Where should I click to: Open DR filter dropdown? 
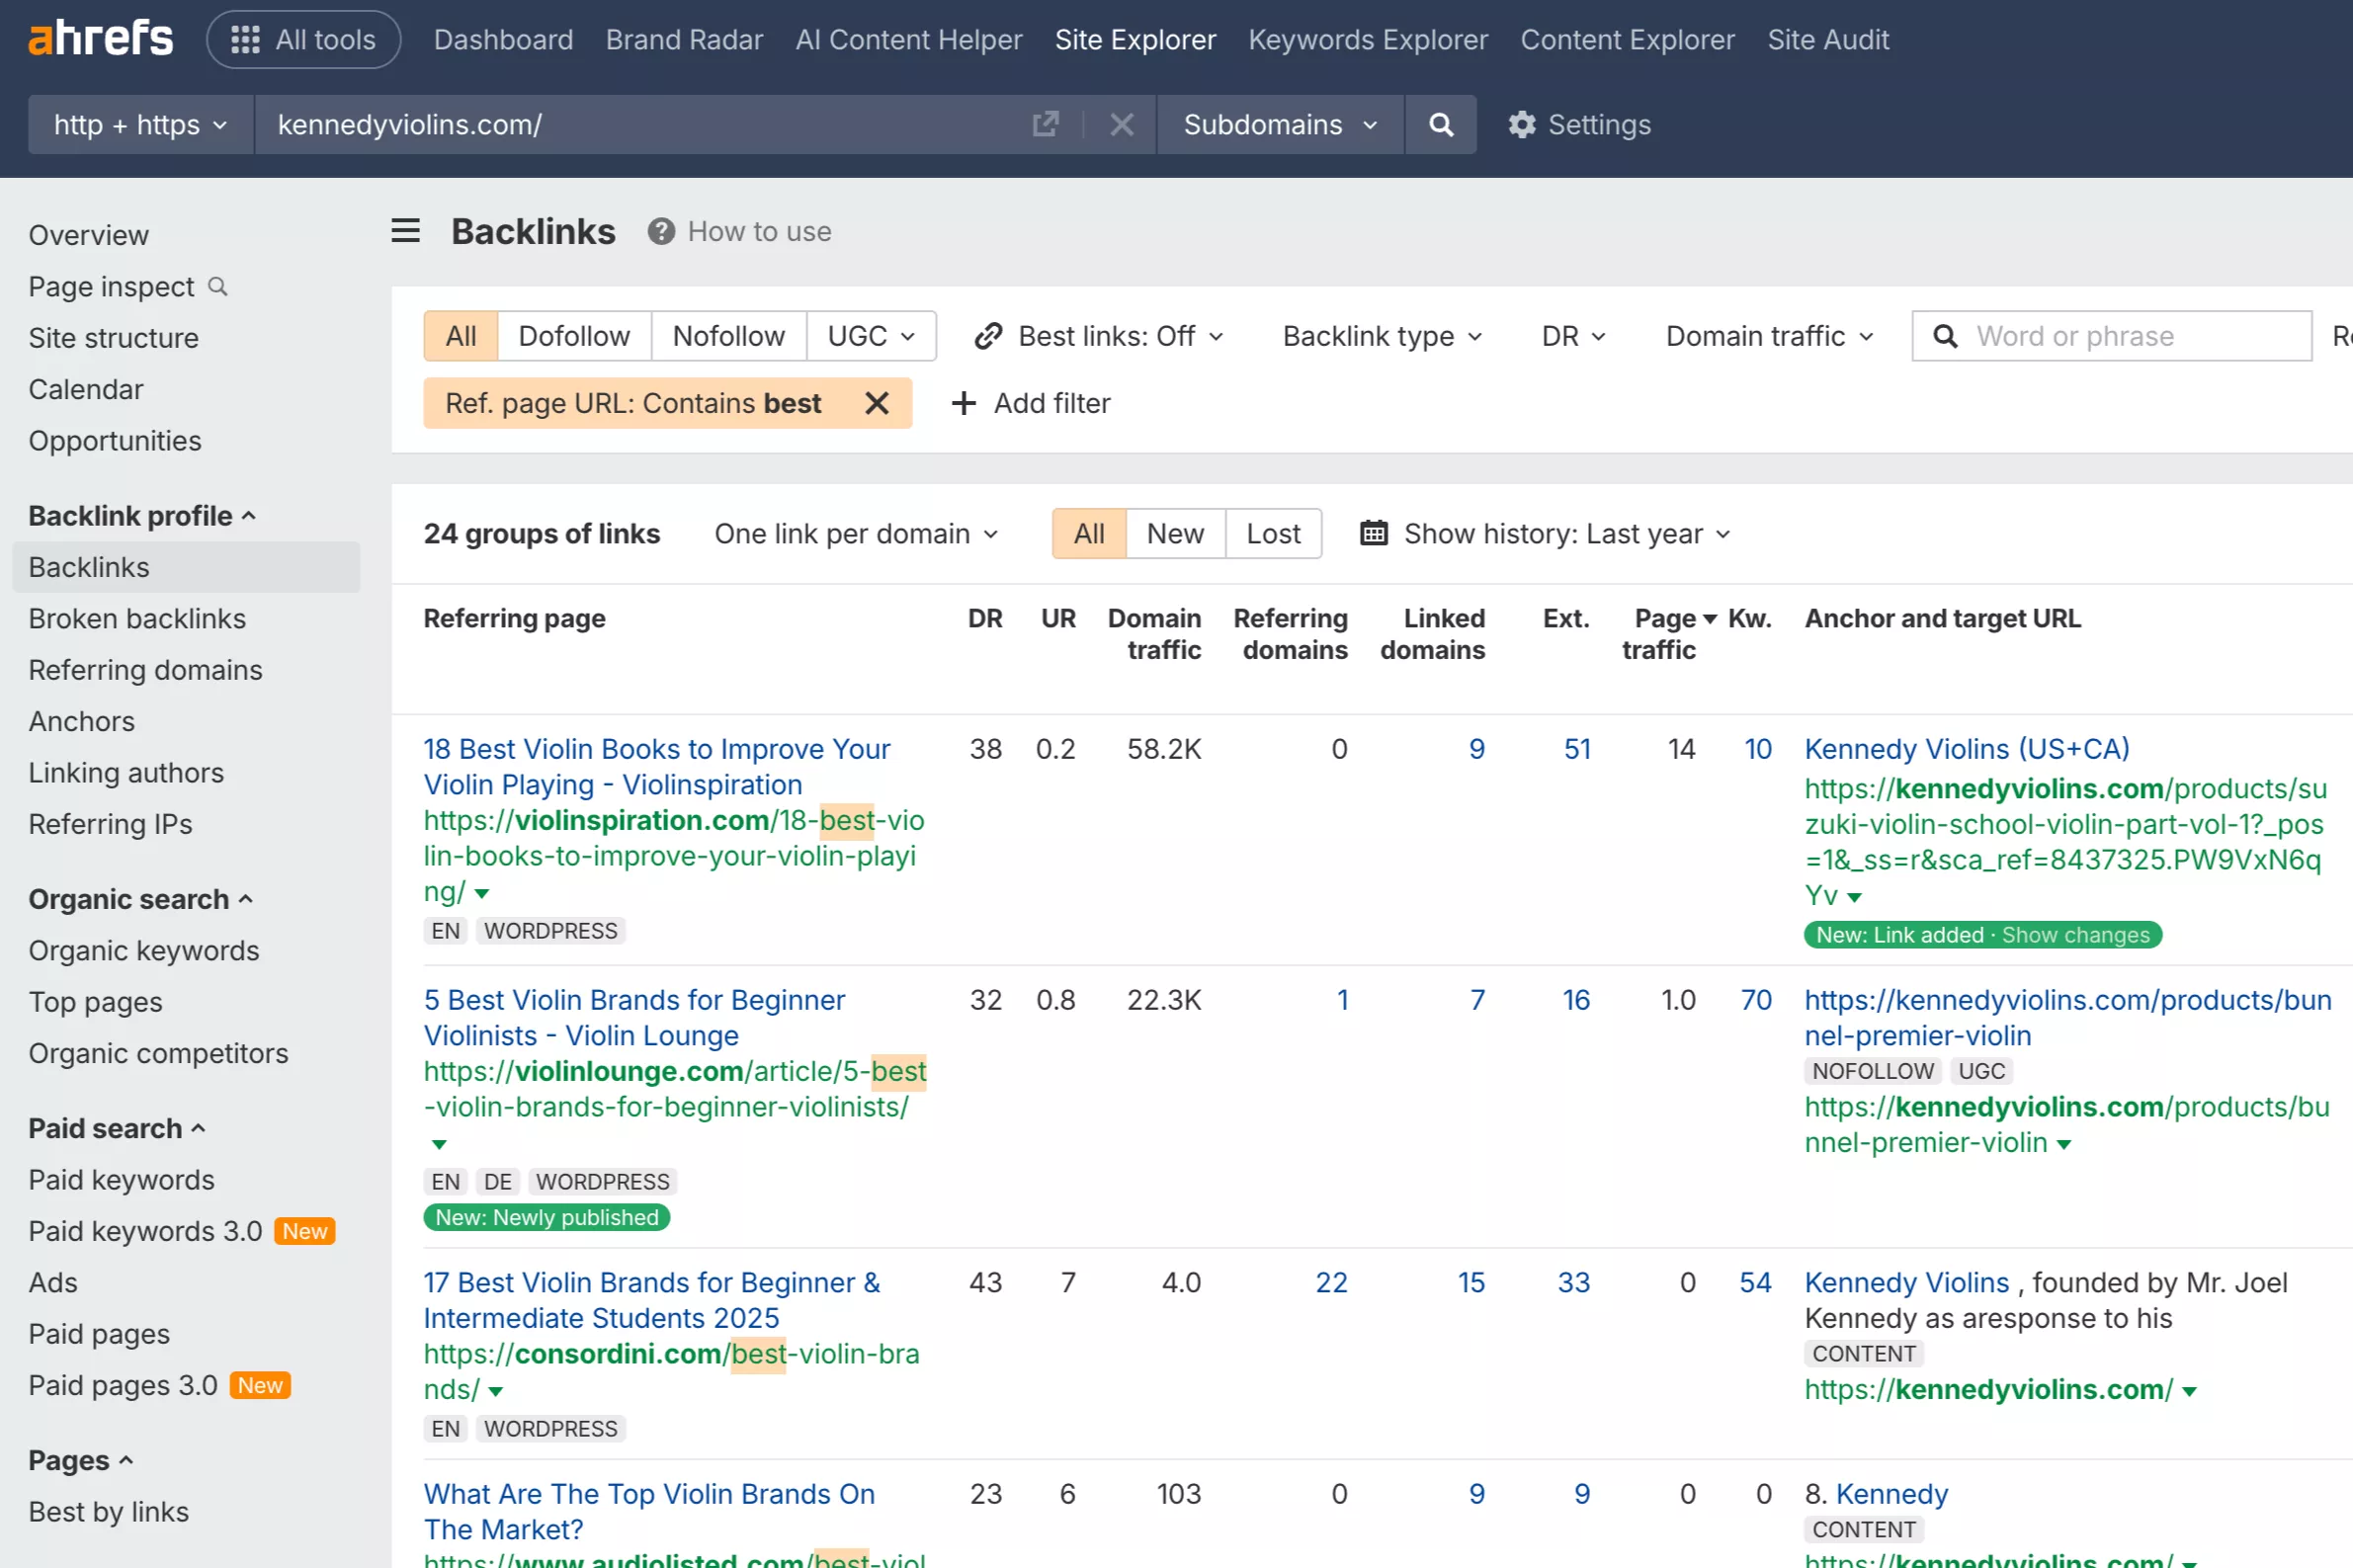pyautogui.click(x=1574, y=336)
